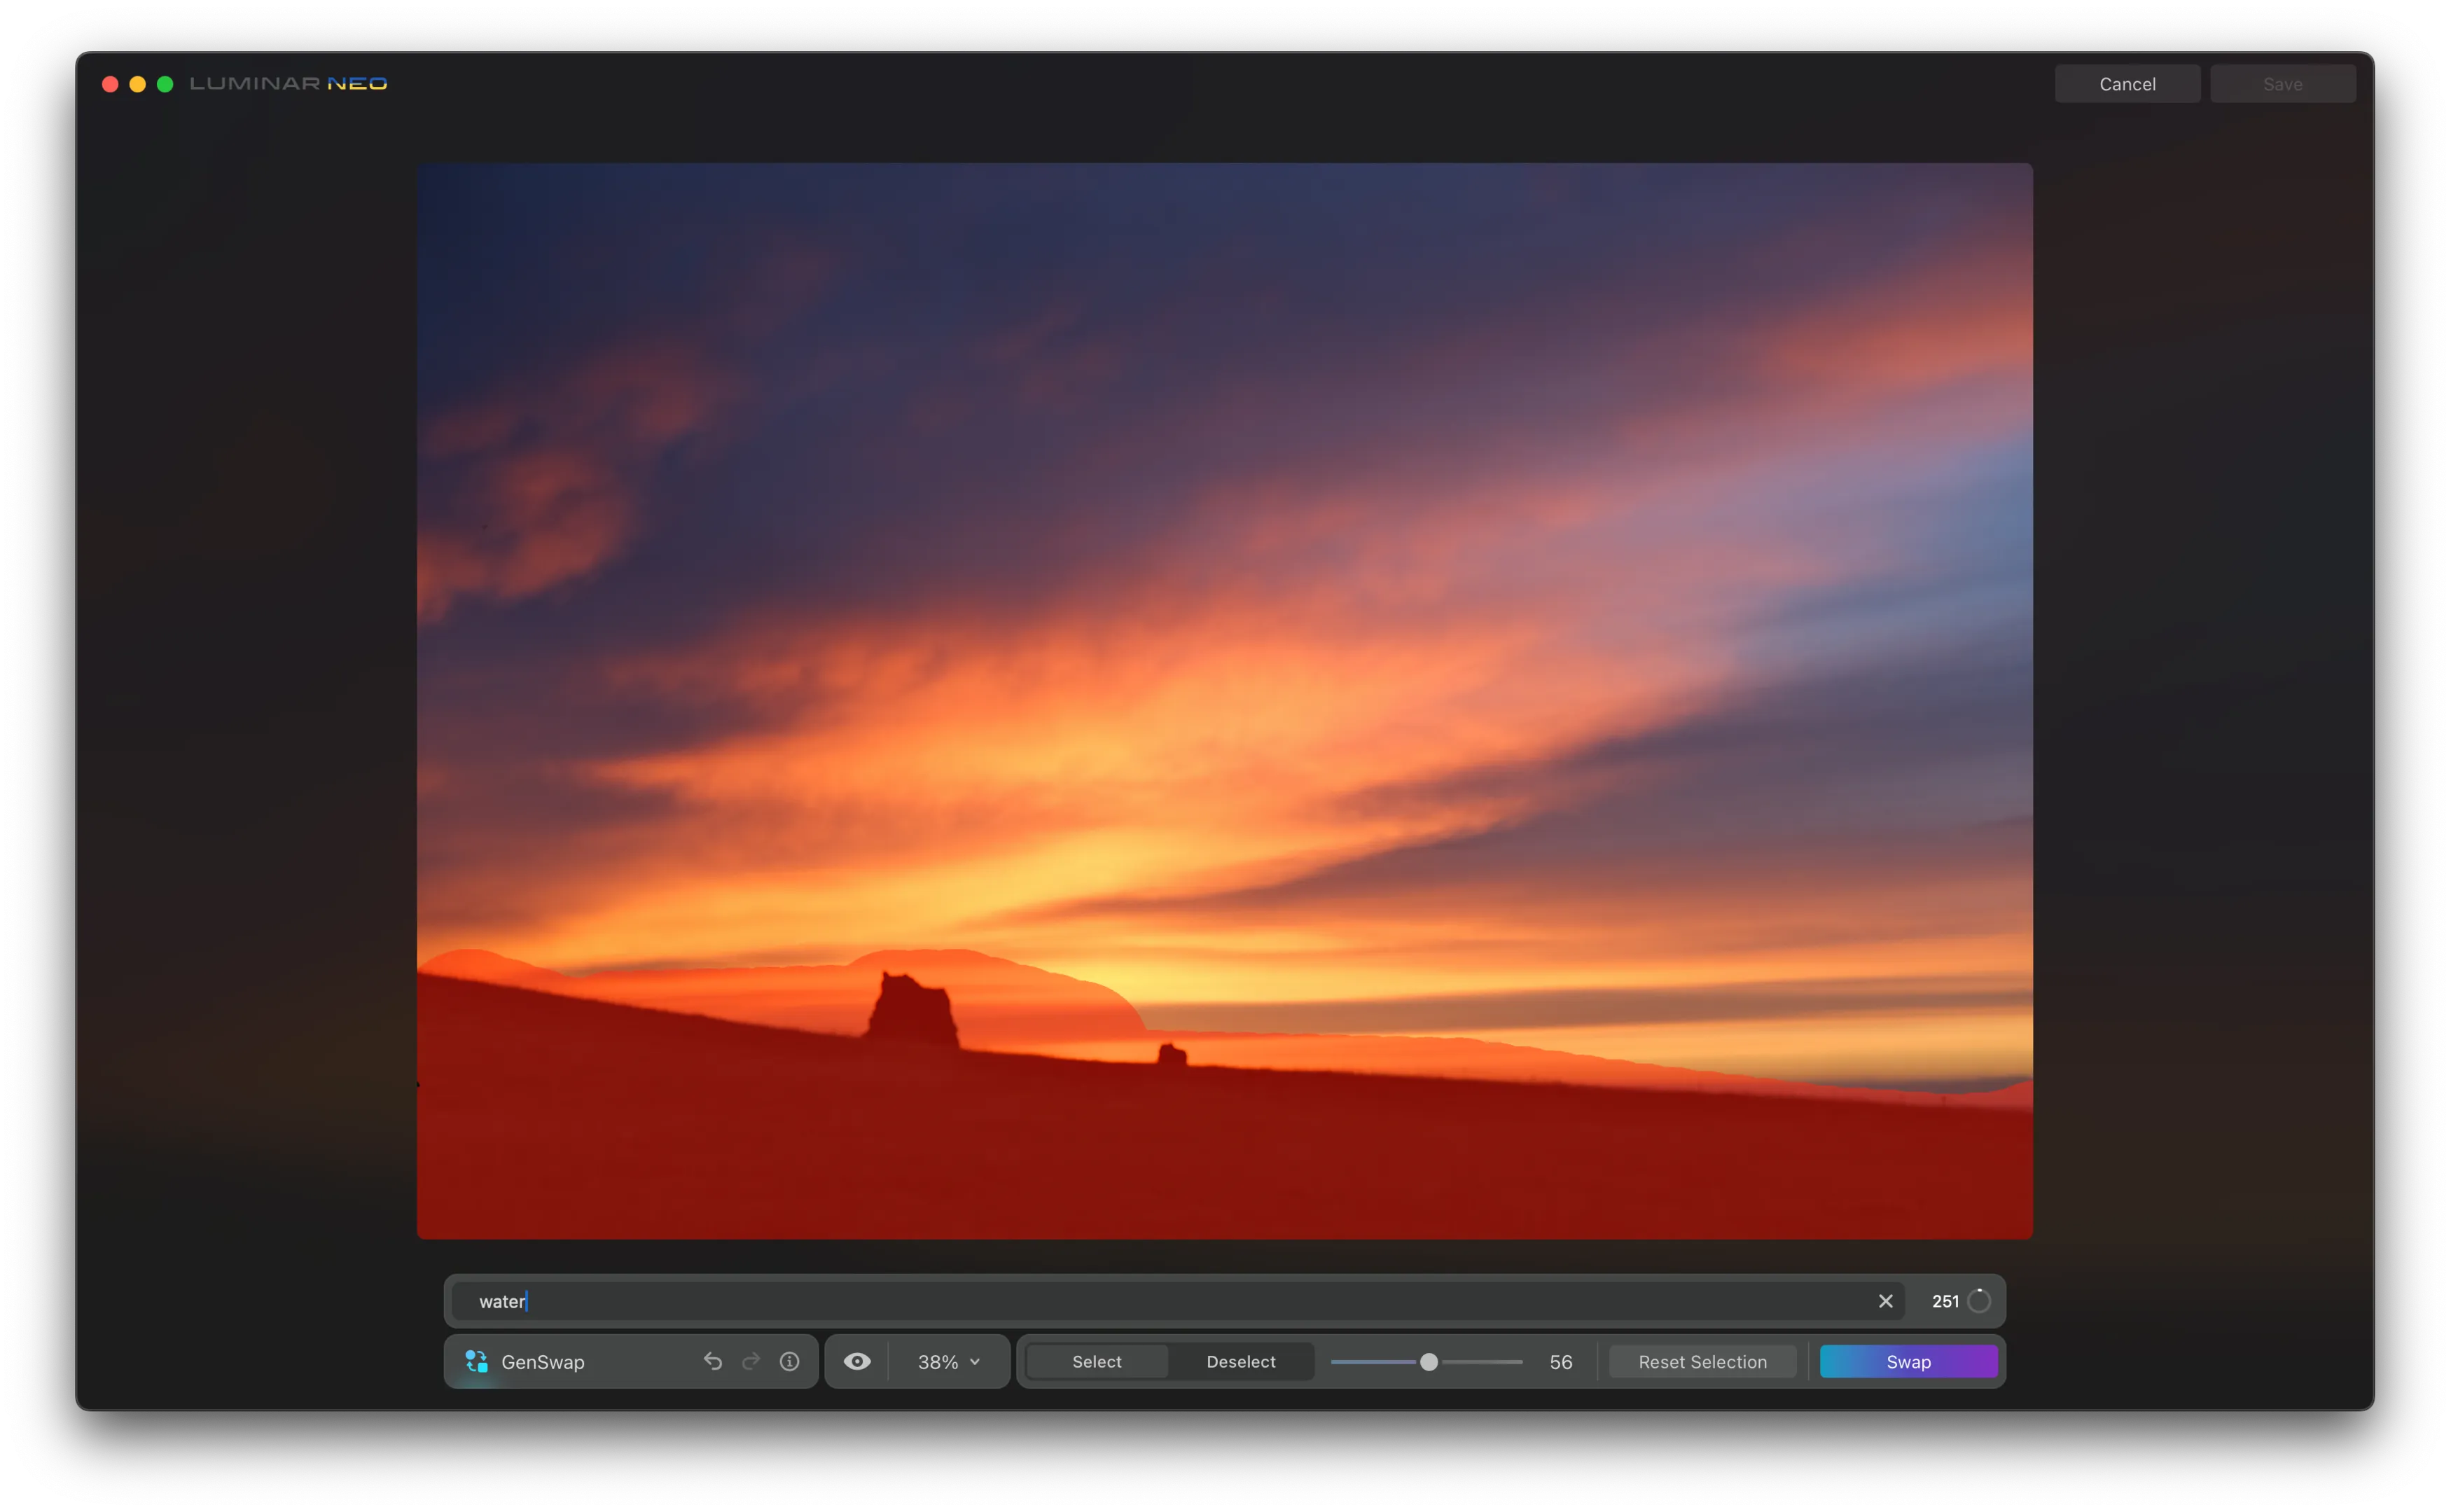Viewport: 2451px width, 1512px height.
Task: Click the redo arrow icon
Action: (751, 1361)
